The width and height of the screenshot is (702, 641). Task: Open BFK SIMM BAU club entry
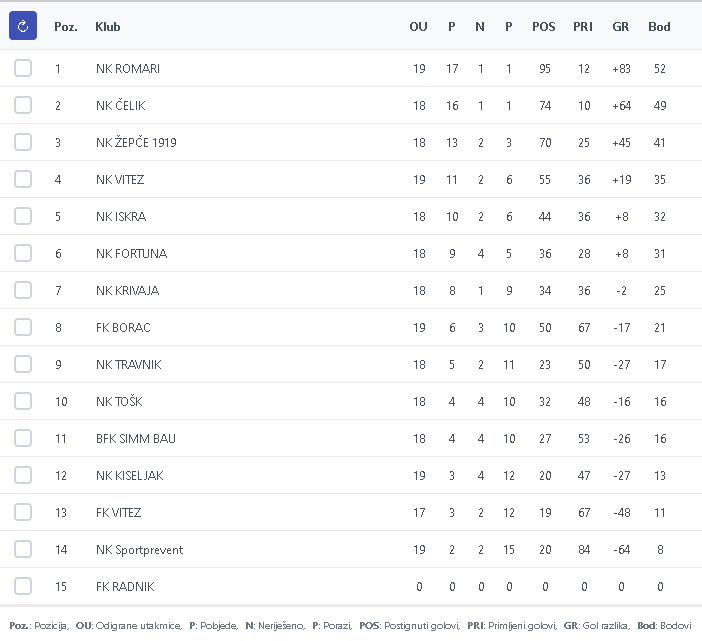pyautogui.click(x=135, y=438)
